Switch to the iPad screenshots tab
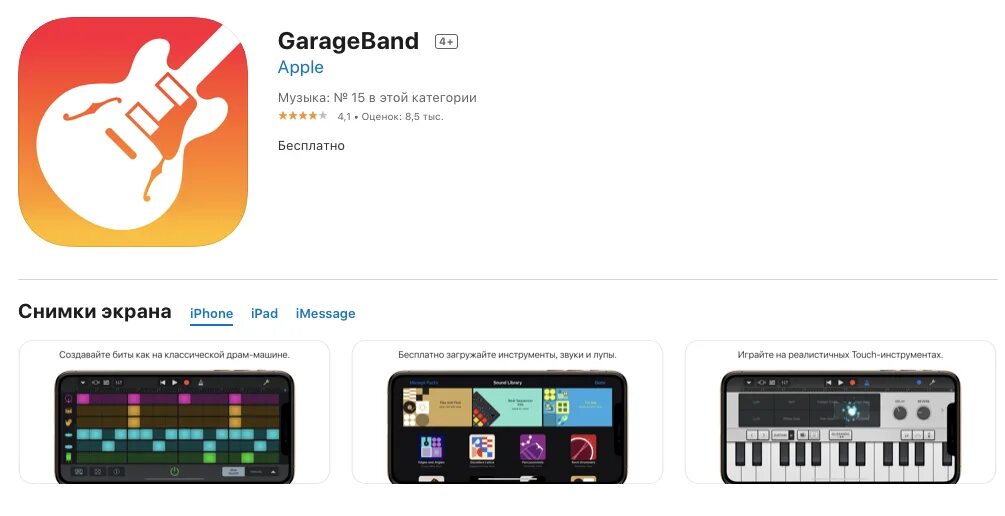 tap(264, 313)
